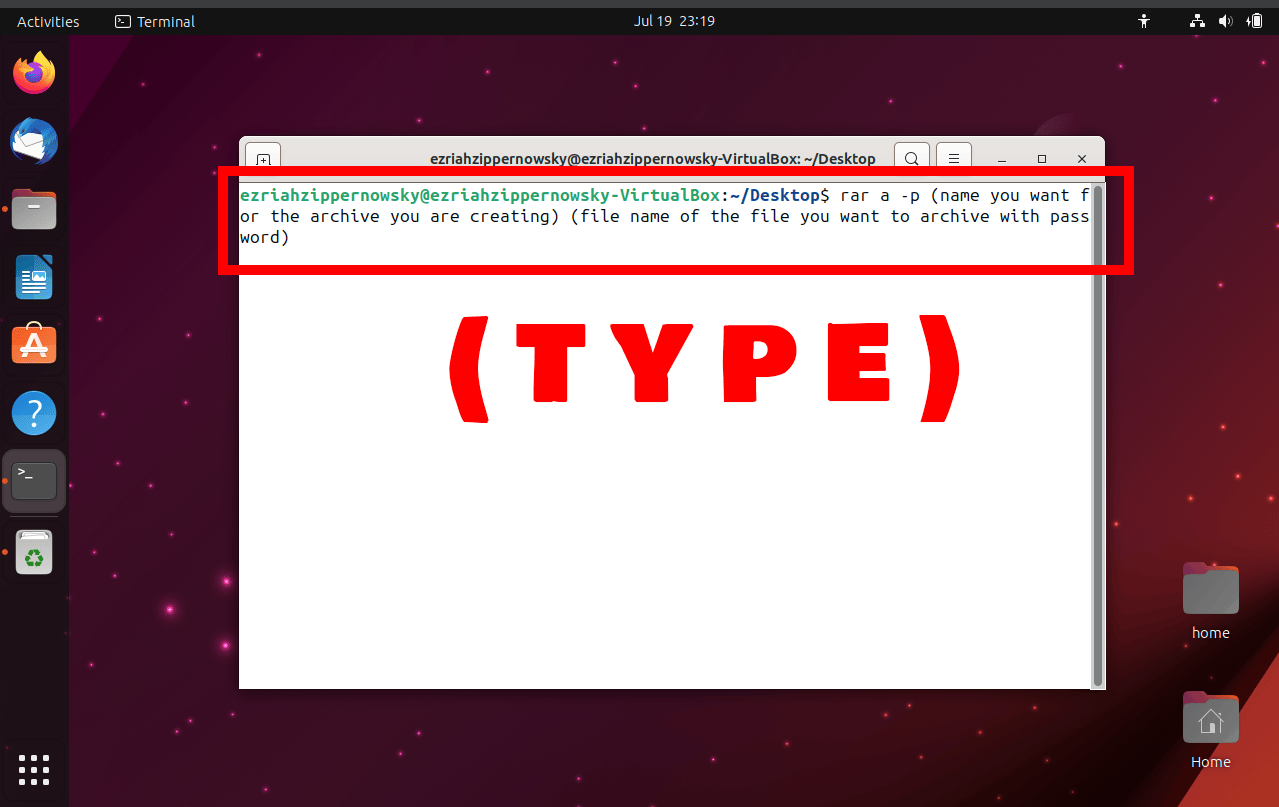Image resolution: width=1279 pixels, height=807 pixels.
Task: Launch Firefox from the dock
Action: pos(34,72)
